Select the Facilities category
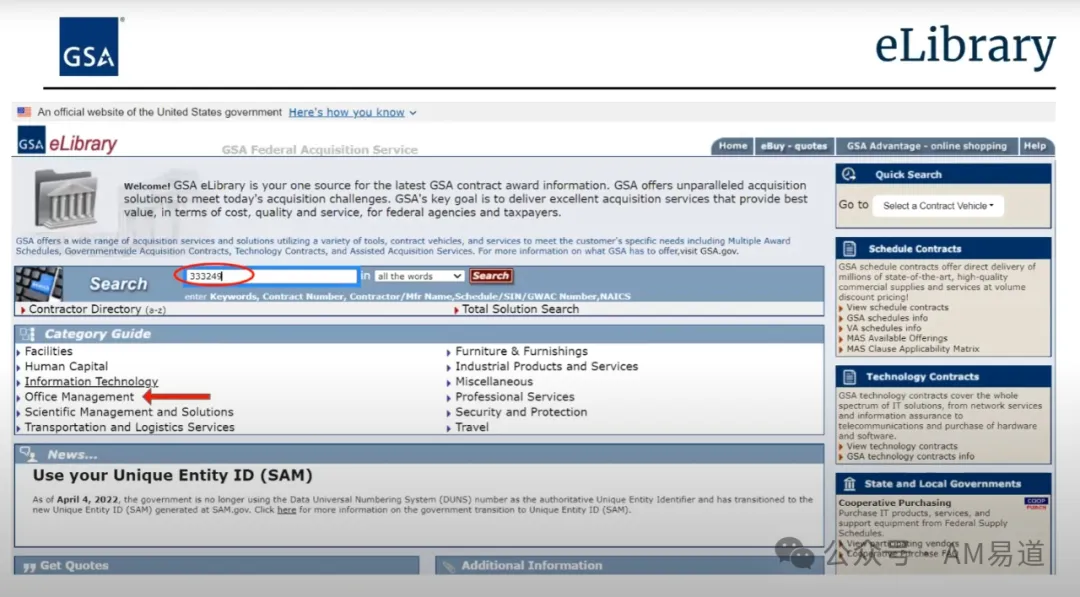 pos(48,351)
